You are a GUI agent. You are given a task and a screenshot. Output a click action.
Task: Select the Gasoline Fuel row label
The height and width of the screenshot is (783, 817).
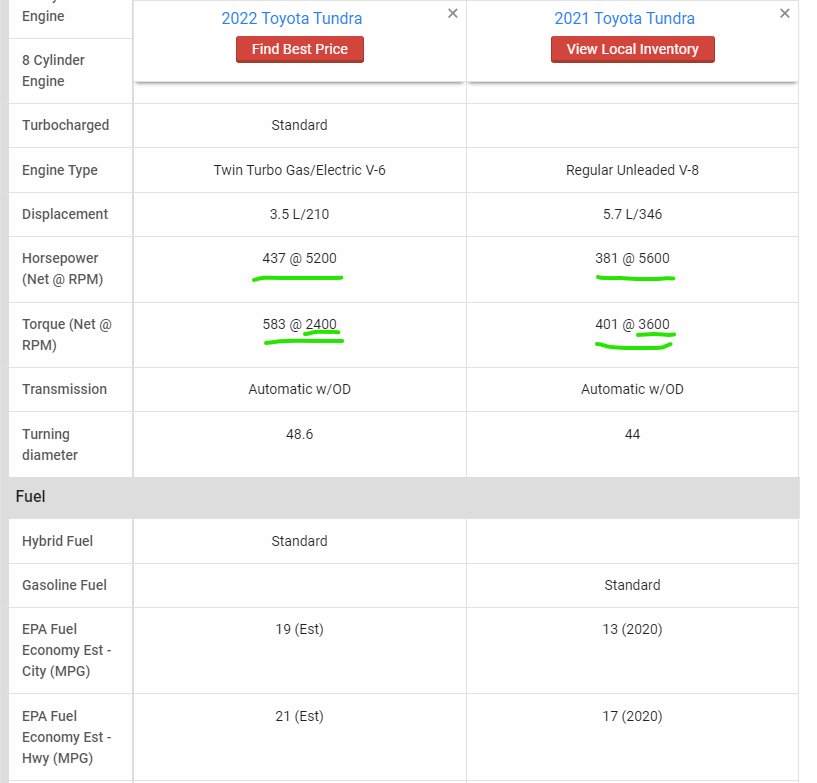point(65,585)
